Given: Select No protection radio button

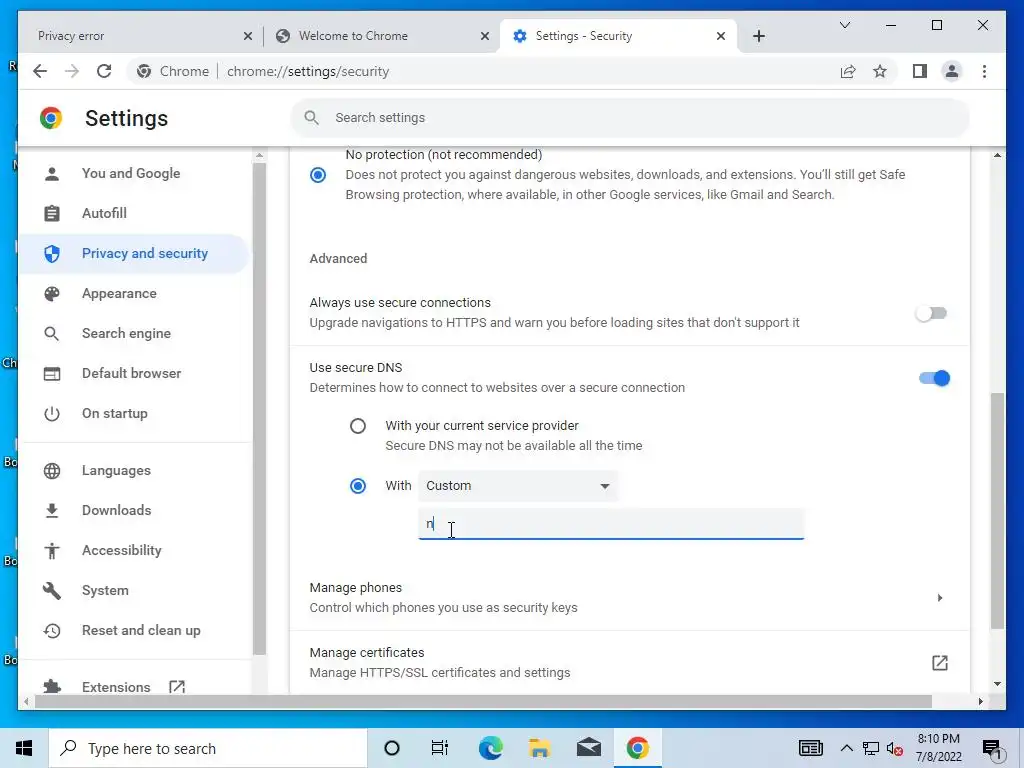Looking at the screenshot, I should point(318,175).
